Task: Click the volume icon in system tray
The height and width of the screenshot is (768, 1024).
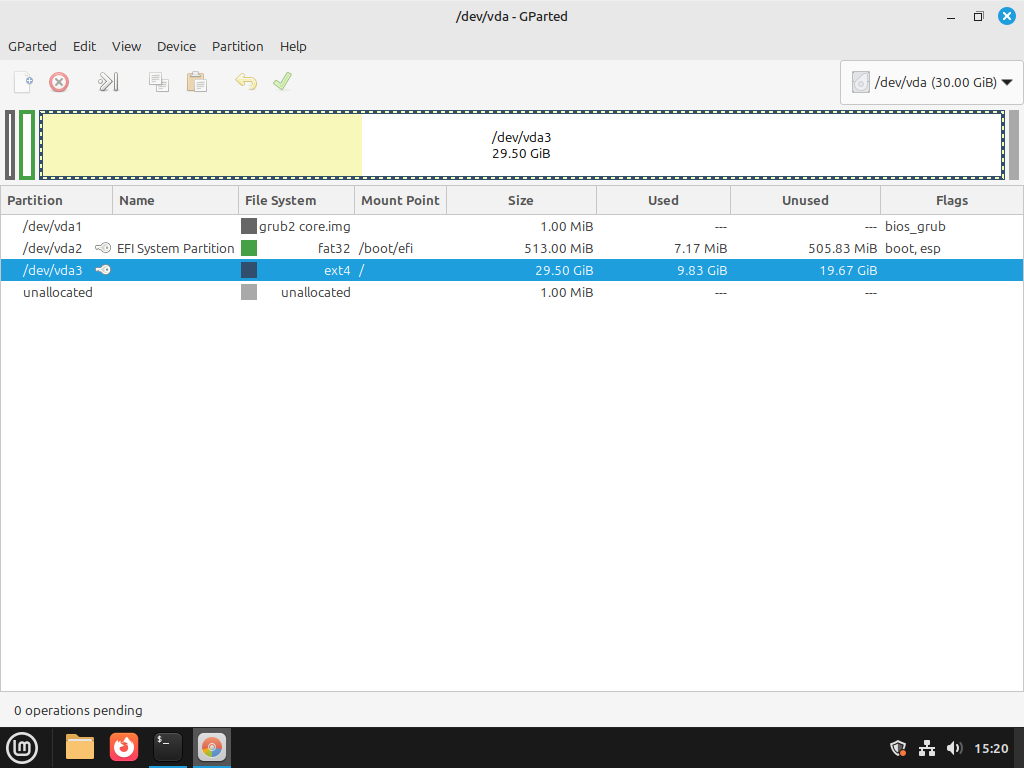Action: point(954,748)
